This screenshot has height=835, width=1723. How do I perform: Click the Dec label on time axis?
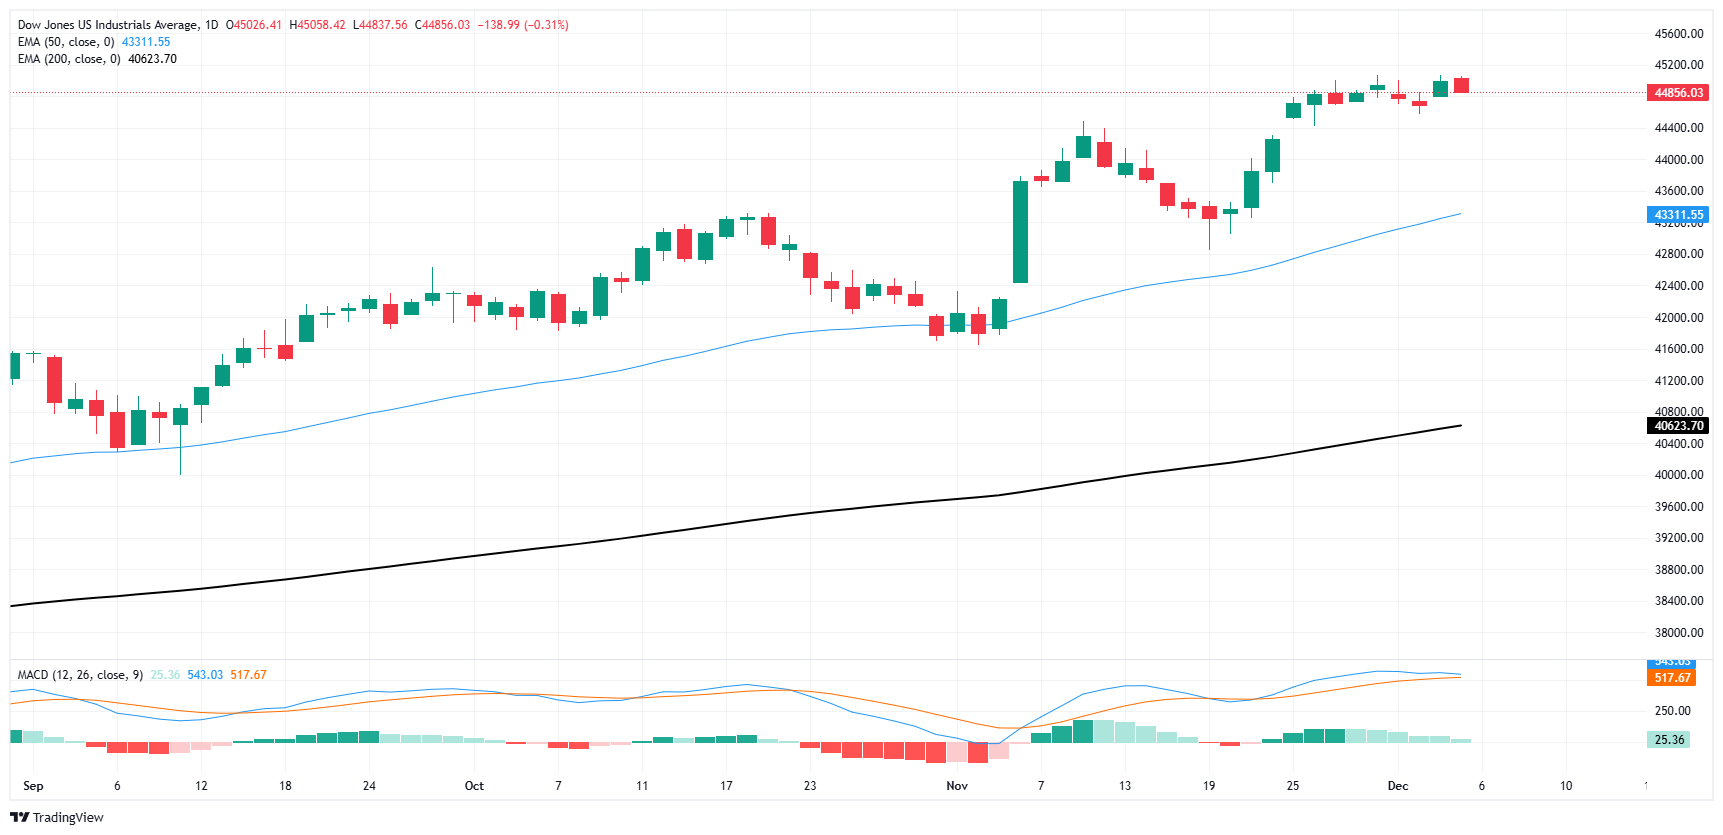1398,786
